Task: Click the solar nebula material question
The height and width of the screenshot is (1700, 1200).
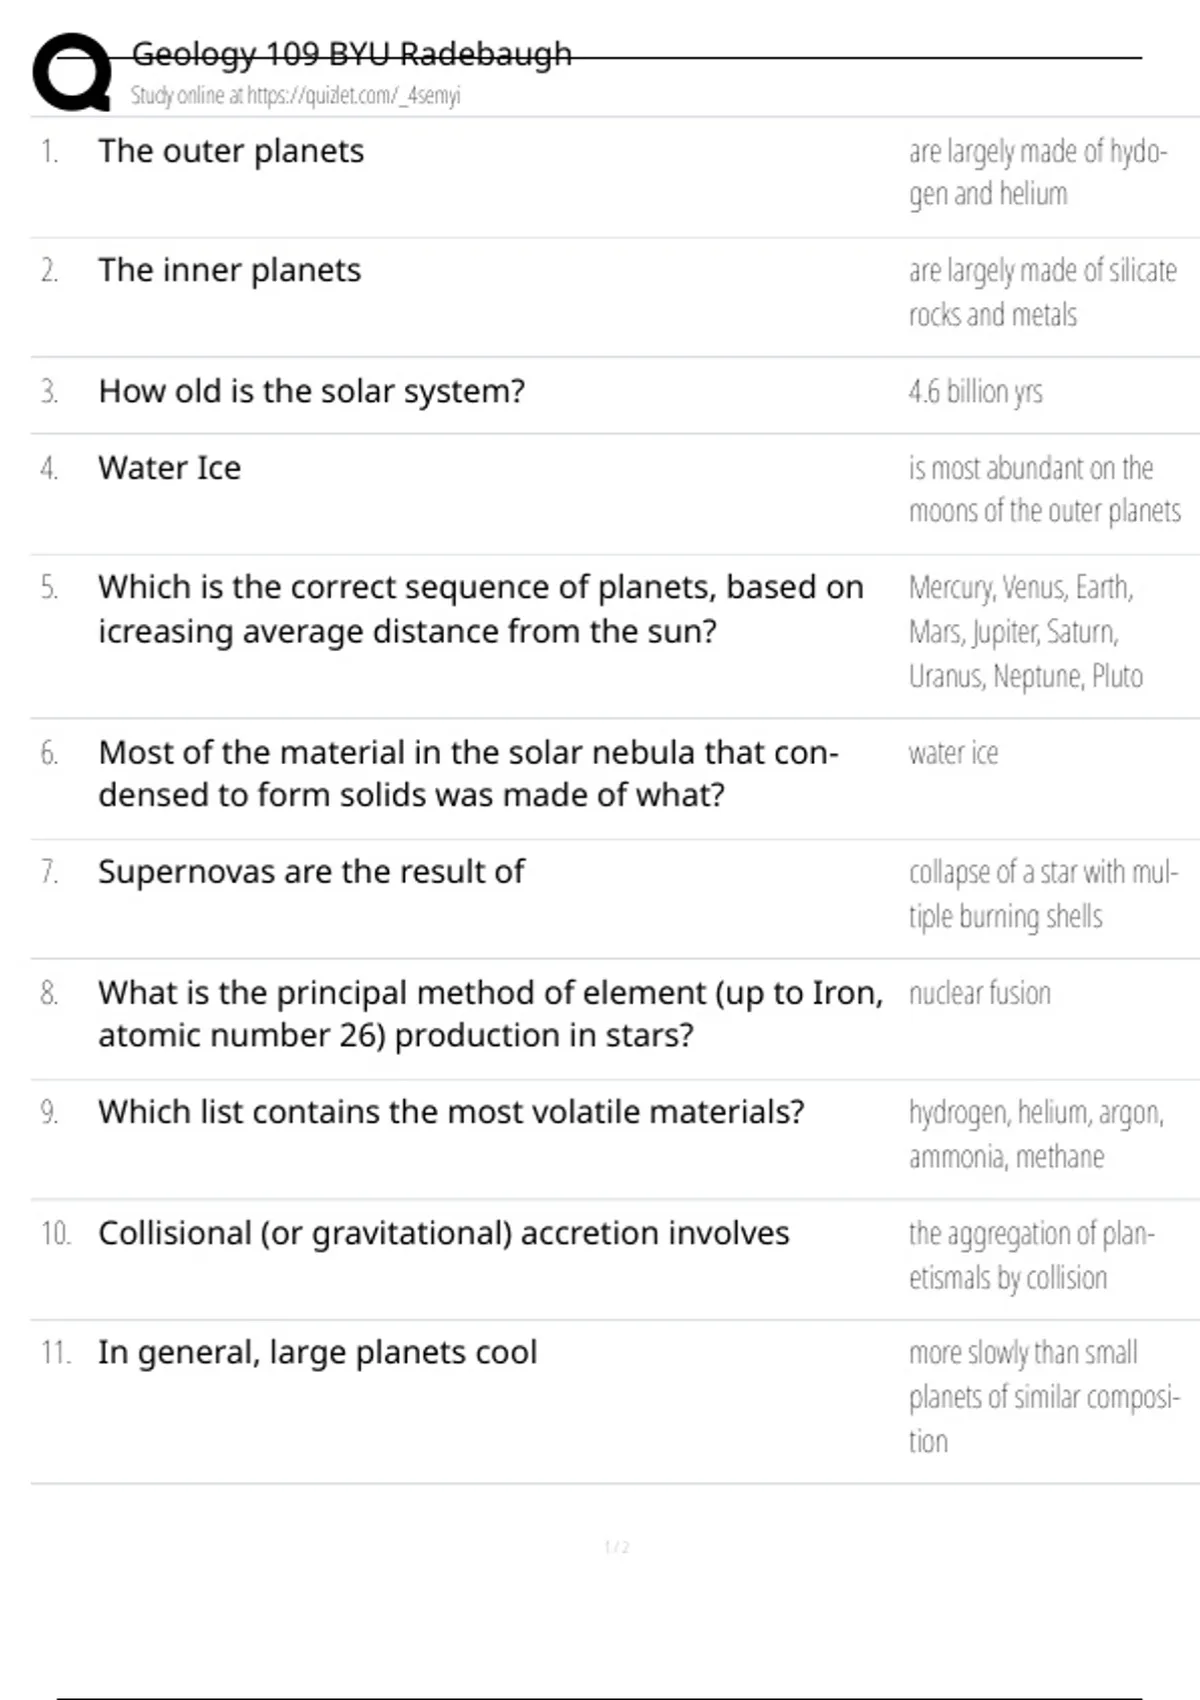Action: [468, 773]
